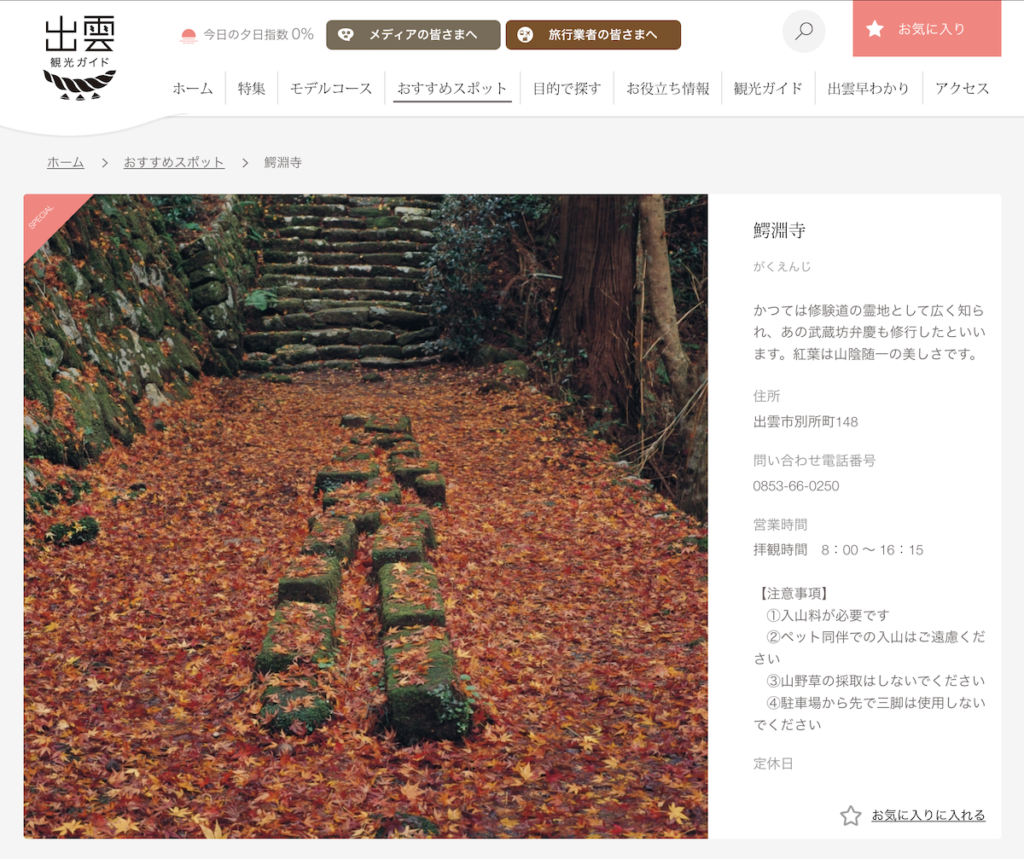Click the face icon in 旅行業者の皆さまへ

525,35
